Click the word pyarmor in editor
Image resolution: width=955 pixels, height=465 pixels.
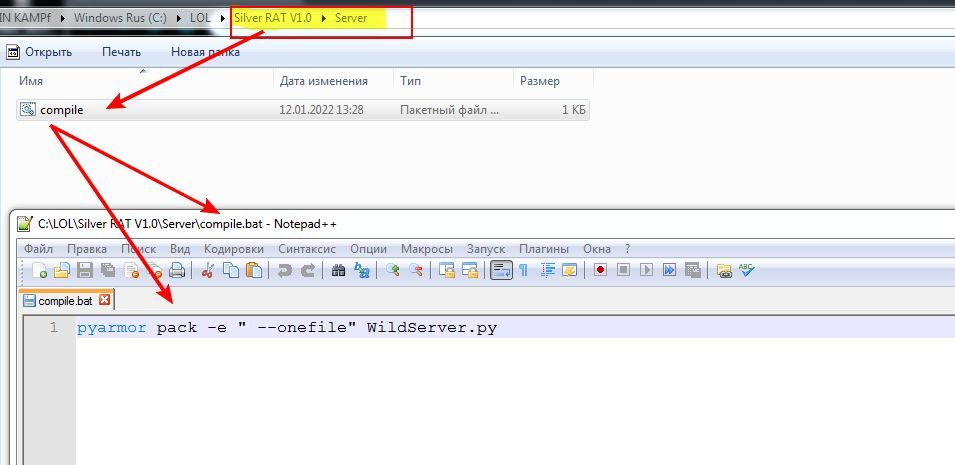click(111, 328)
